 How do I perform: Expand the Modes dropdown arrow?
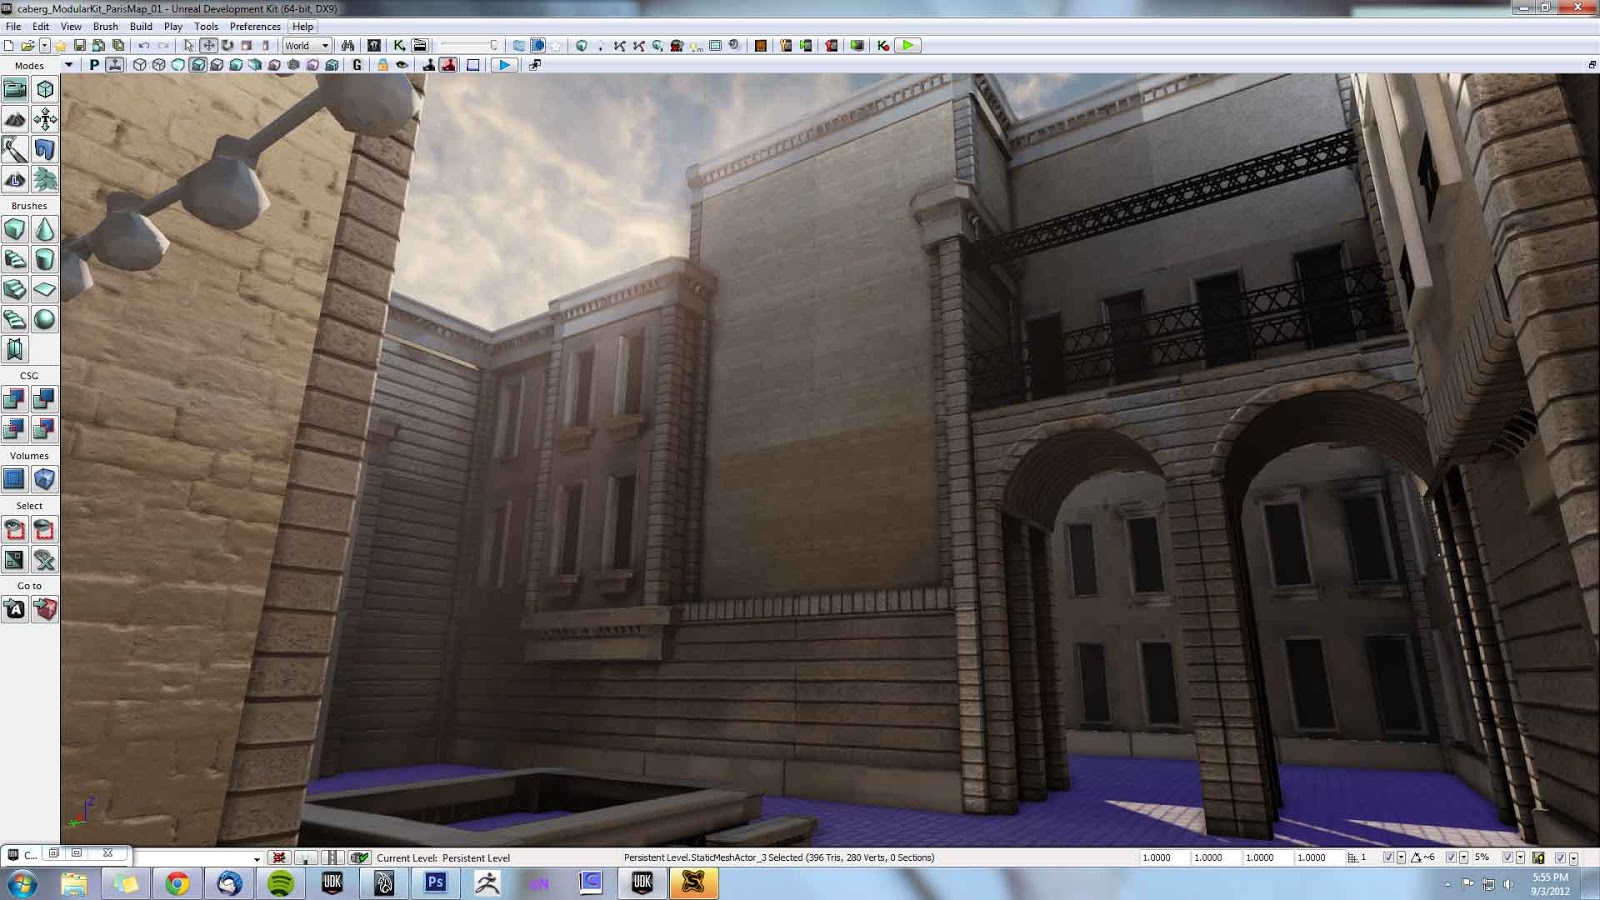point(68,65)
